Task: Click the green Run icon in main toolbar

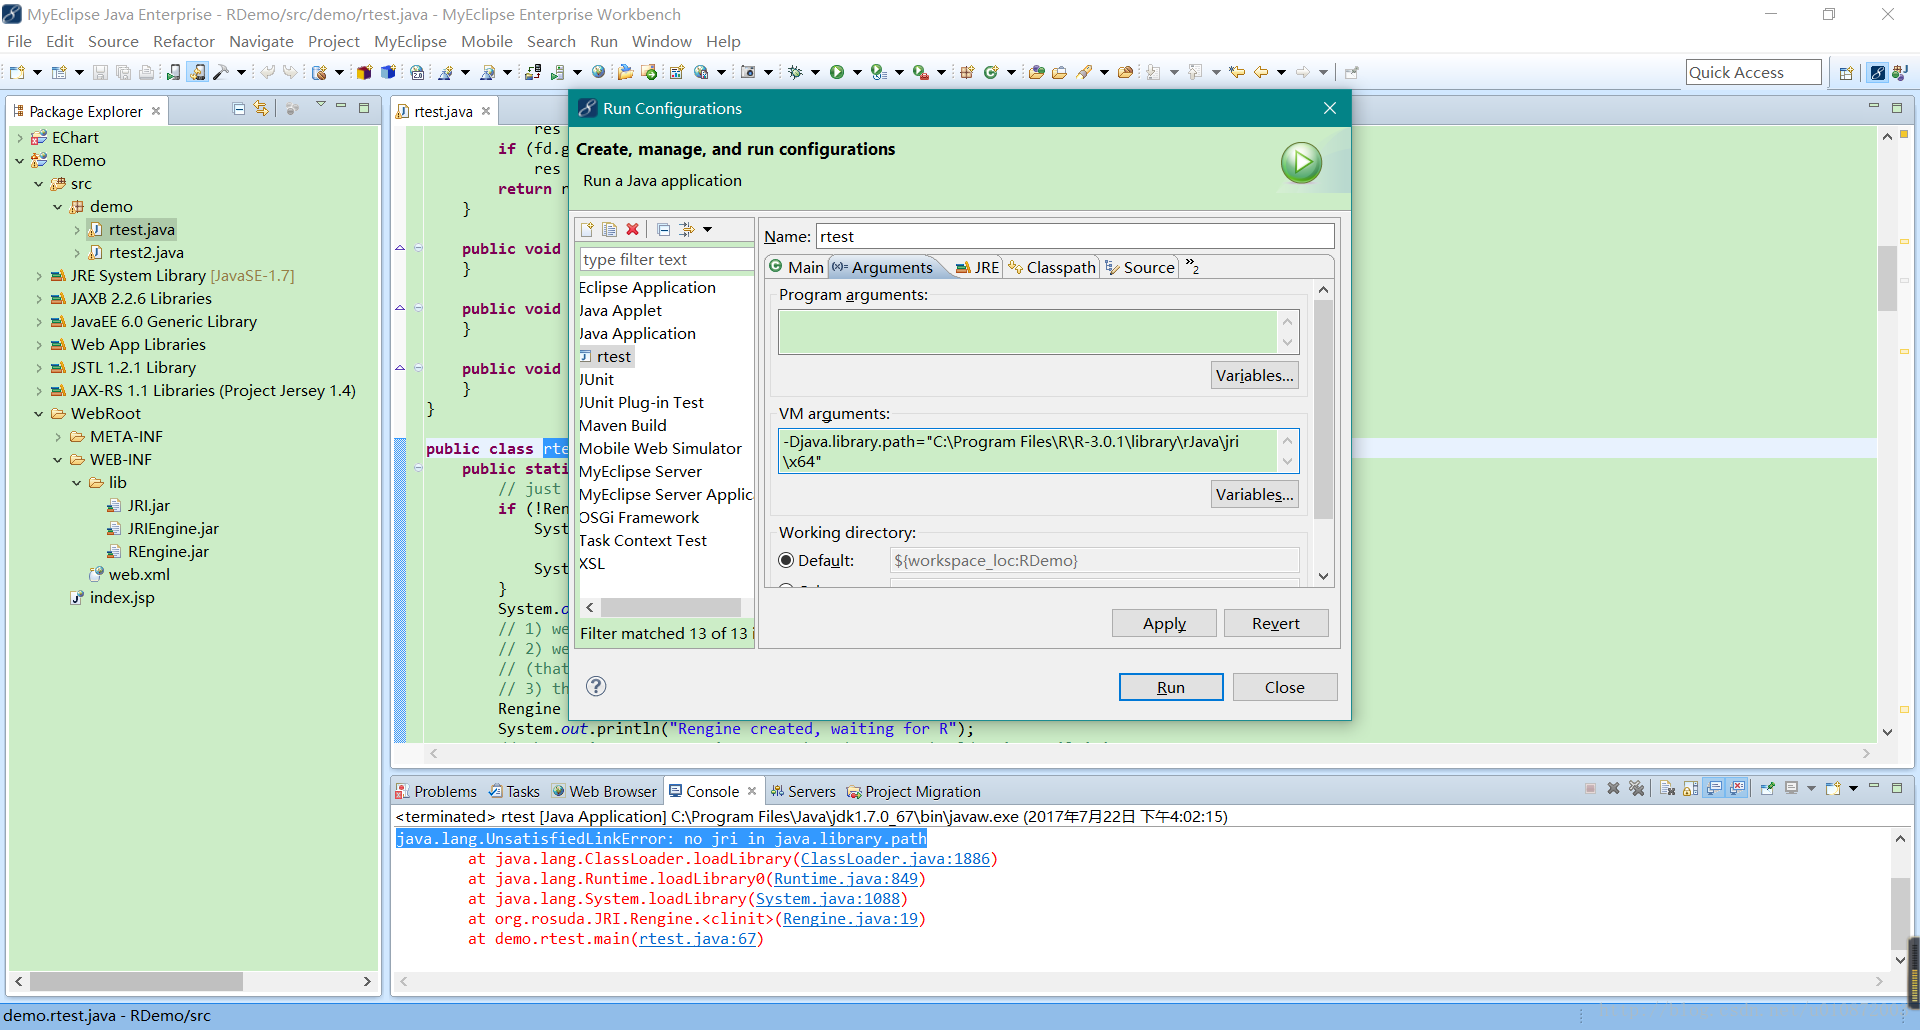Action: click(837, 72)
